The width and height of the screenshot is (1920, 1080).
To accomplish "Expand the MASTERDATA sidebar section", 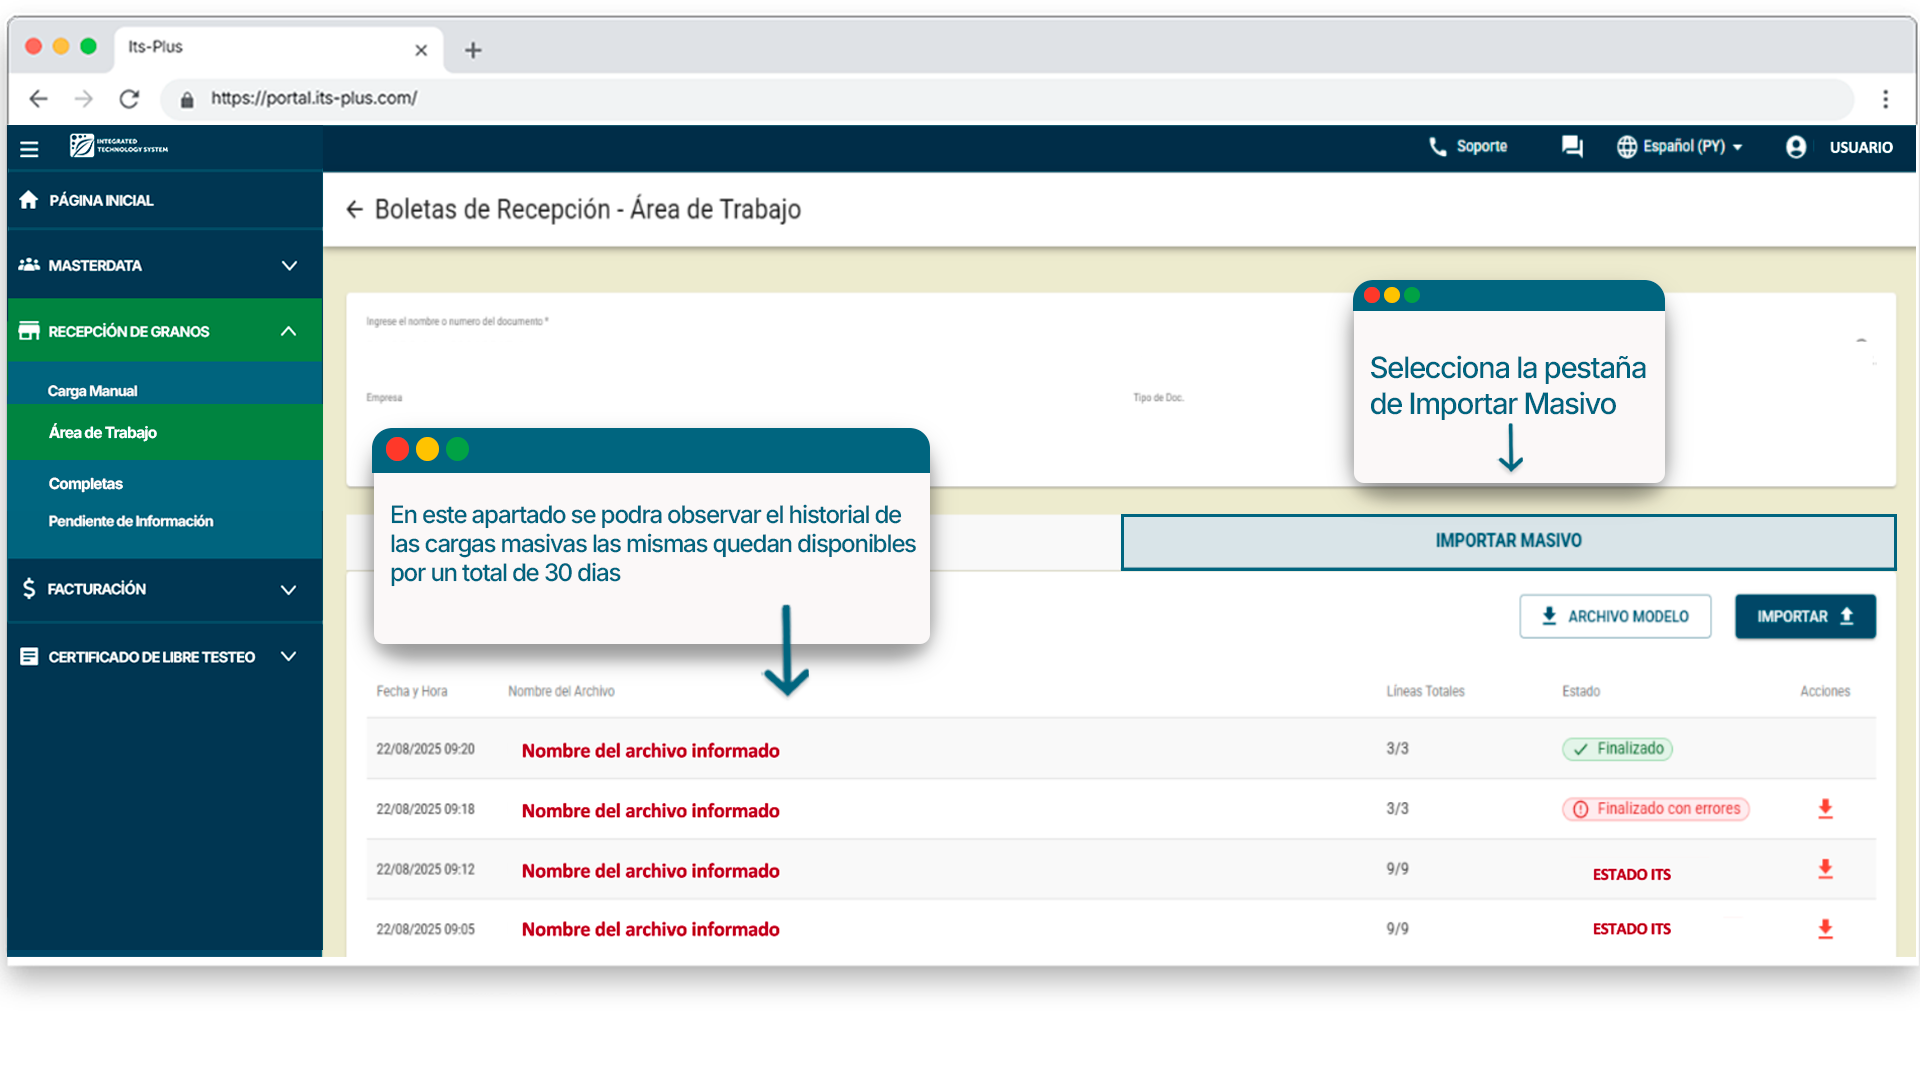I will 289,266.
